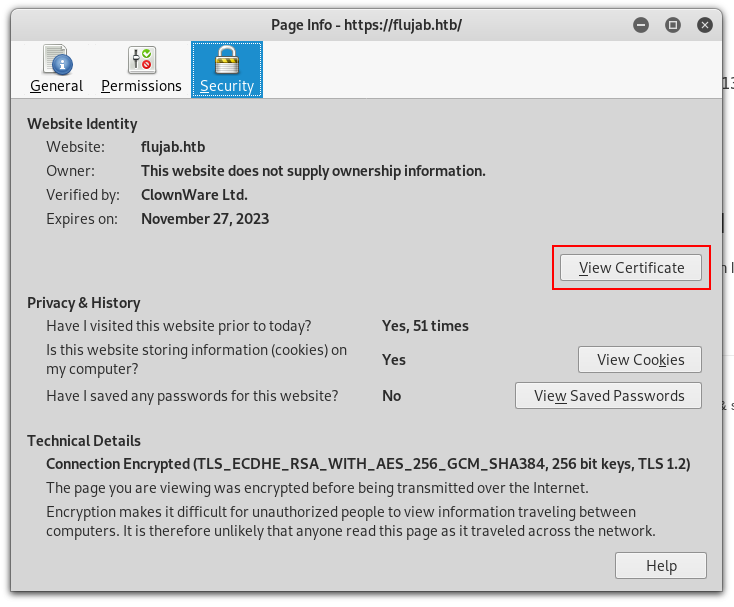Open the Permissions tab label
The image size is (734, 607).
click(142, 86)
